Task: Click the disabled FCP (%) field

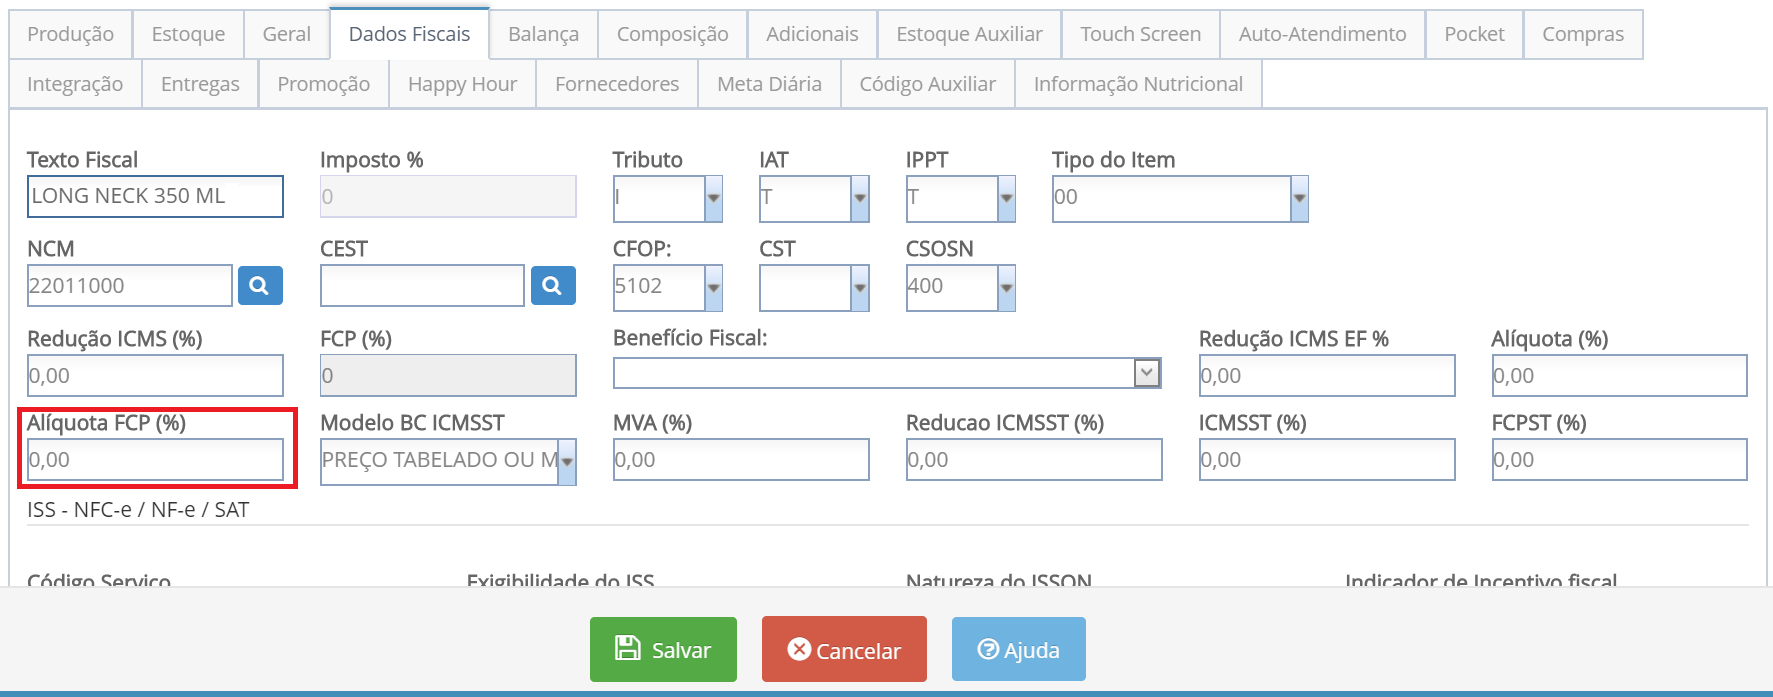Action: coord(448,376)
